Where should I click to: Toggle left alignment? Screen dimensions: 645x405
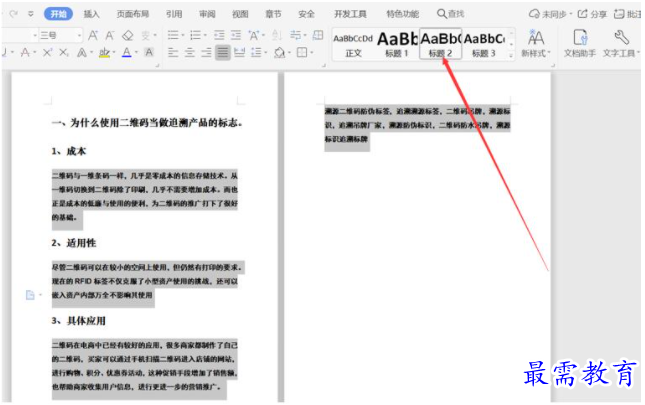(x=173, y=53)
